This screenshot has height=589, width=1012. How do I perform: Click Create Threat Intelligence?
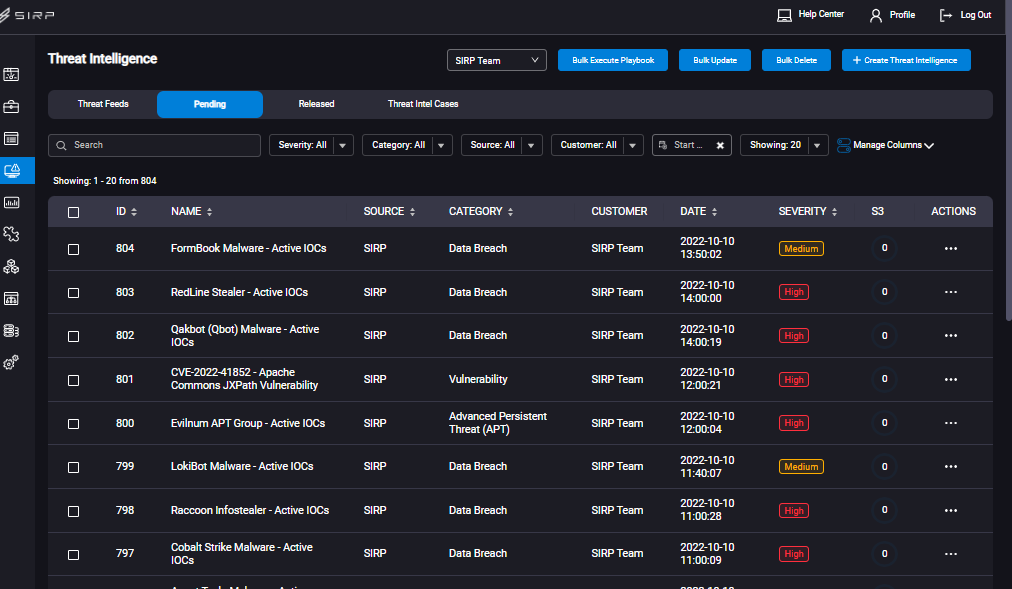click(x=906, y=60)
